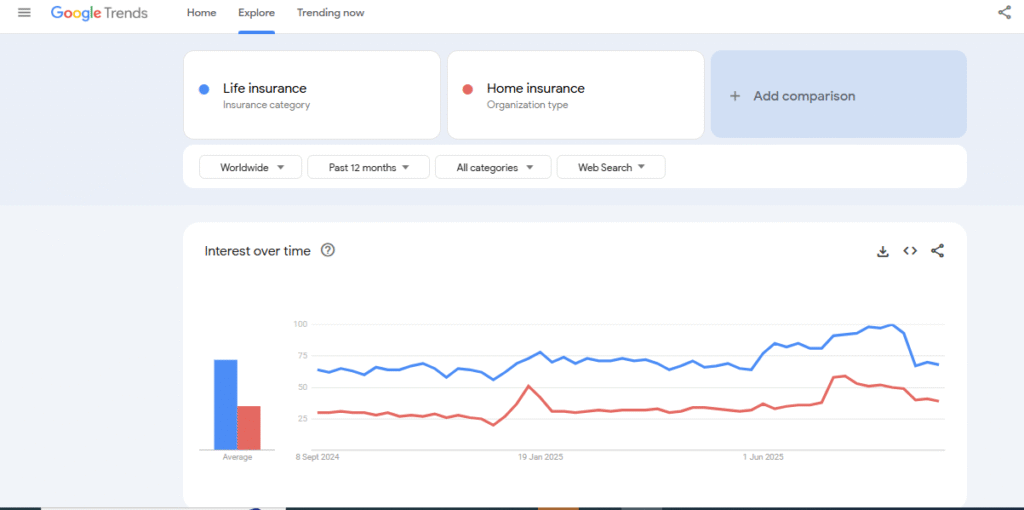
Task: Click plus icon in Add comparison
Action: [x=735, y=96]
